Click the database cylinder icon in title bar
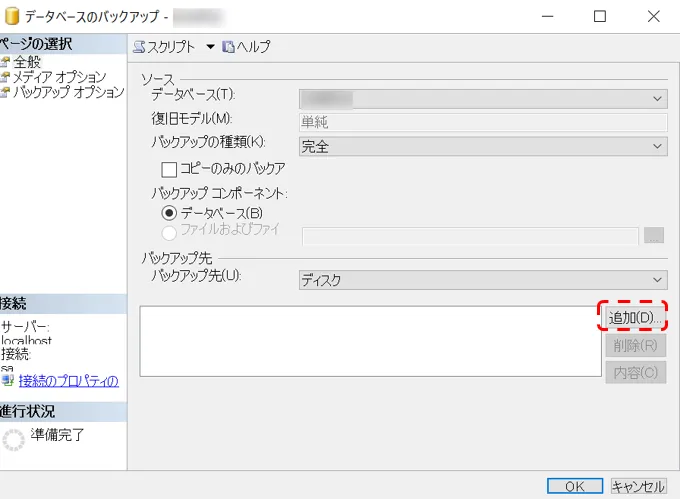Screen dimensions: 680x499 tap(13, 17)
